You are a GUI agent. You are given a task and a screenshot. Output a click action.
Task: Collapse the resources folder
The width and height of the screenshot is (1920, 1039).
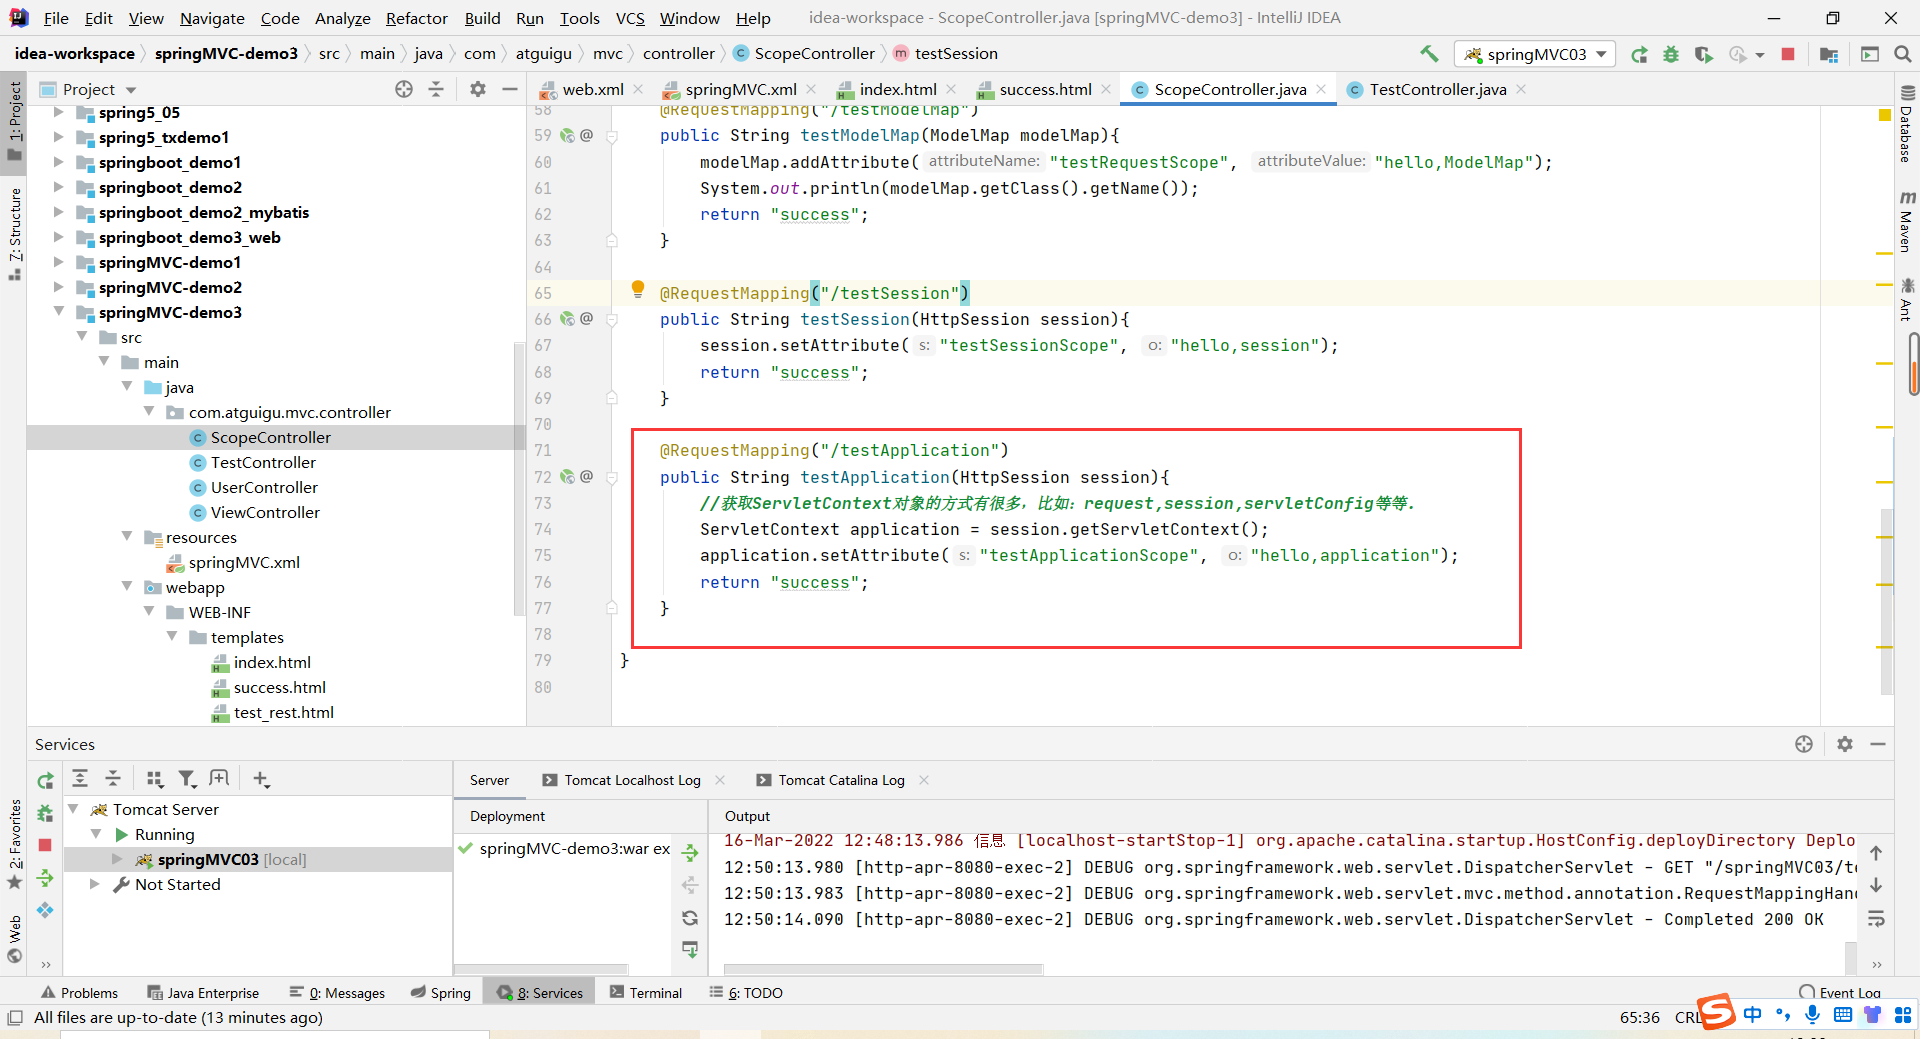(x=127, y=537)
